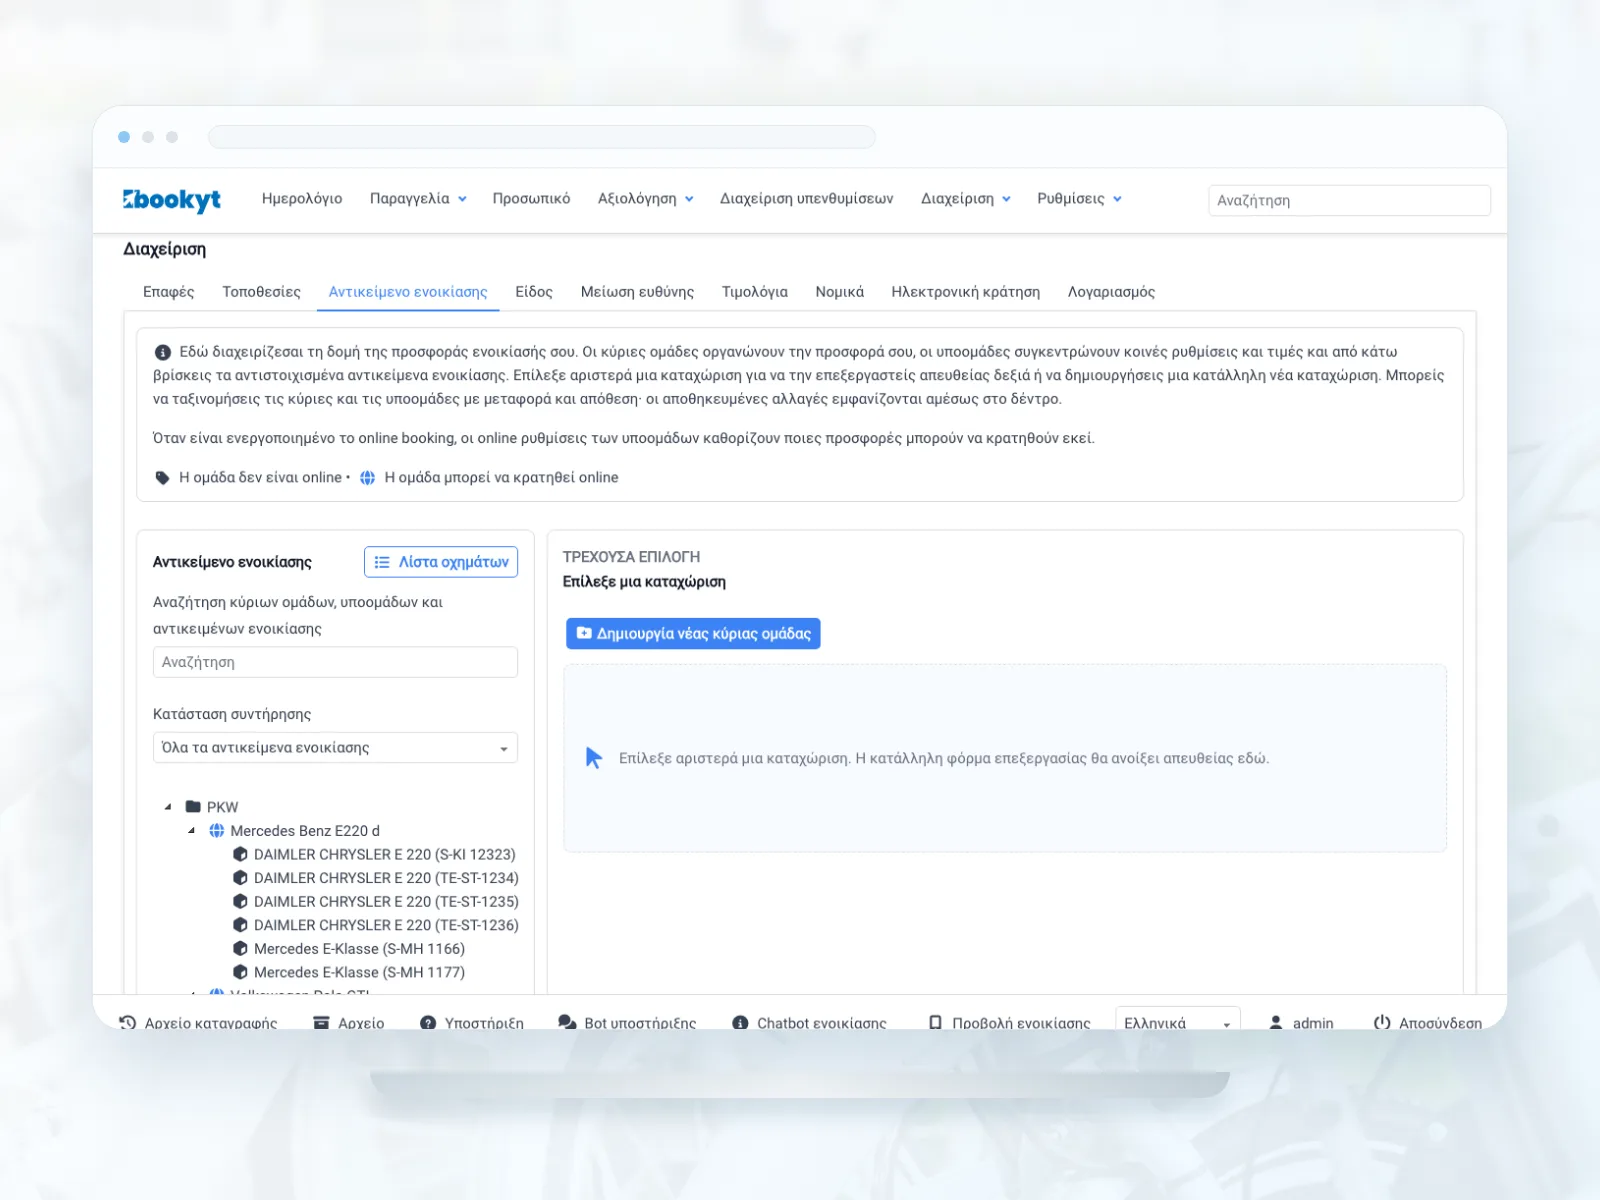Click the globe icon beside Mercedes Benz E220 d
Screen dimensions: 1600x1200
(x=216, y=831)
